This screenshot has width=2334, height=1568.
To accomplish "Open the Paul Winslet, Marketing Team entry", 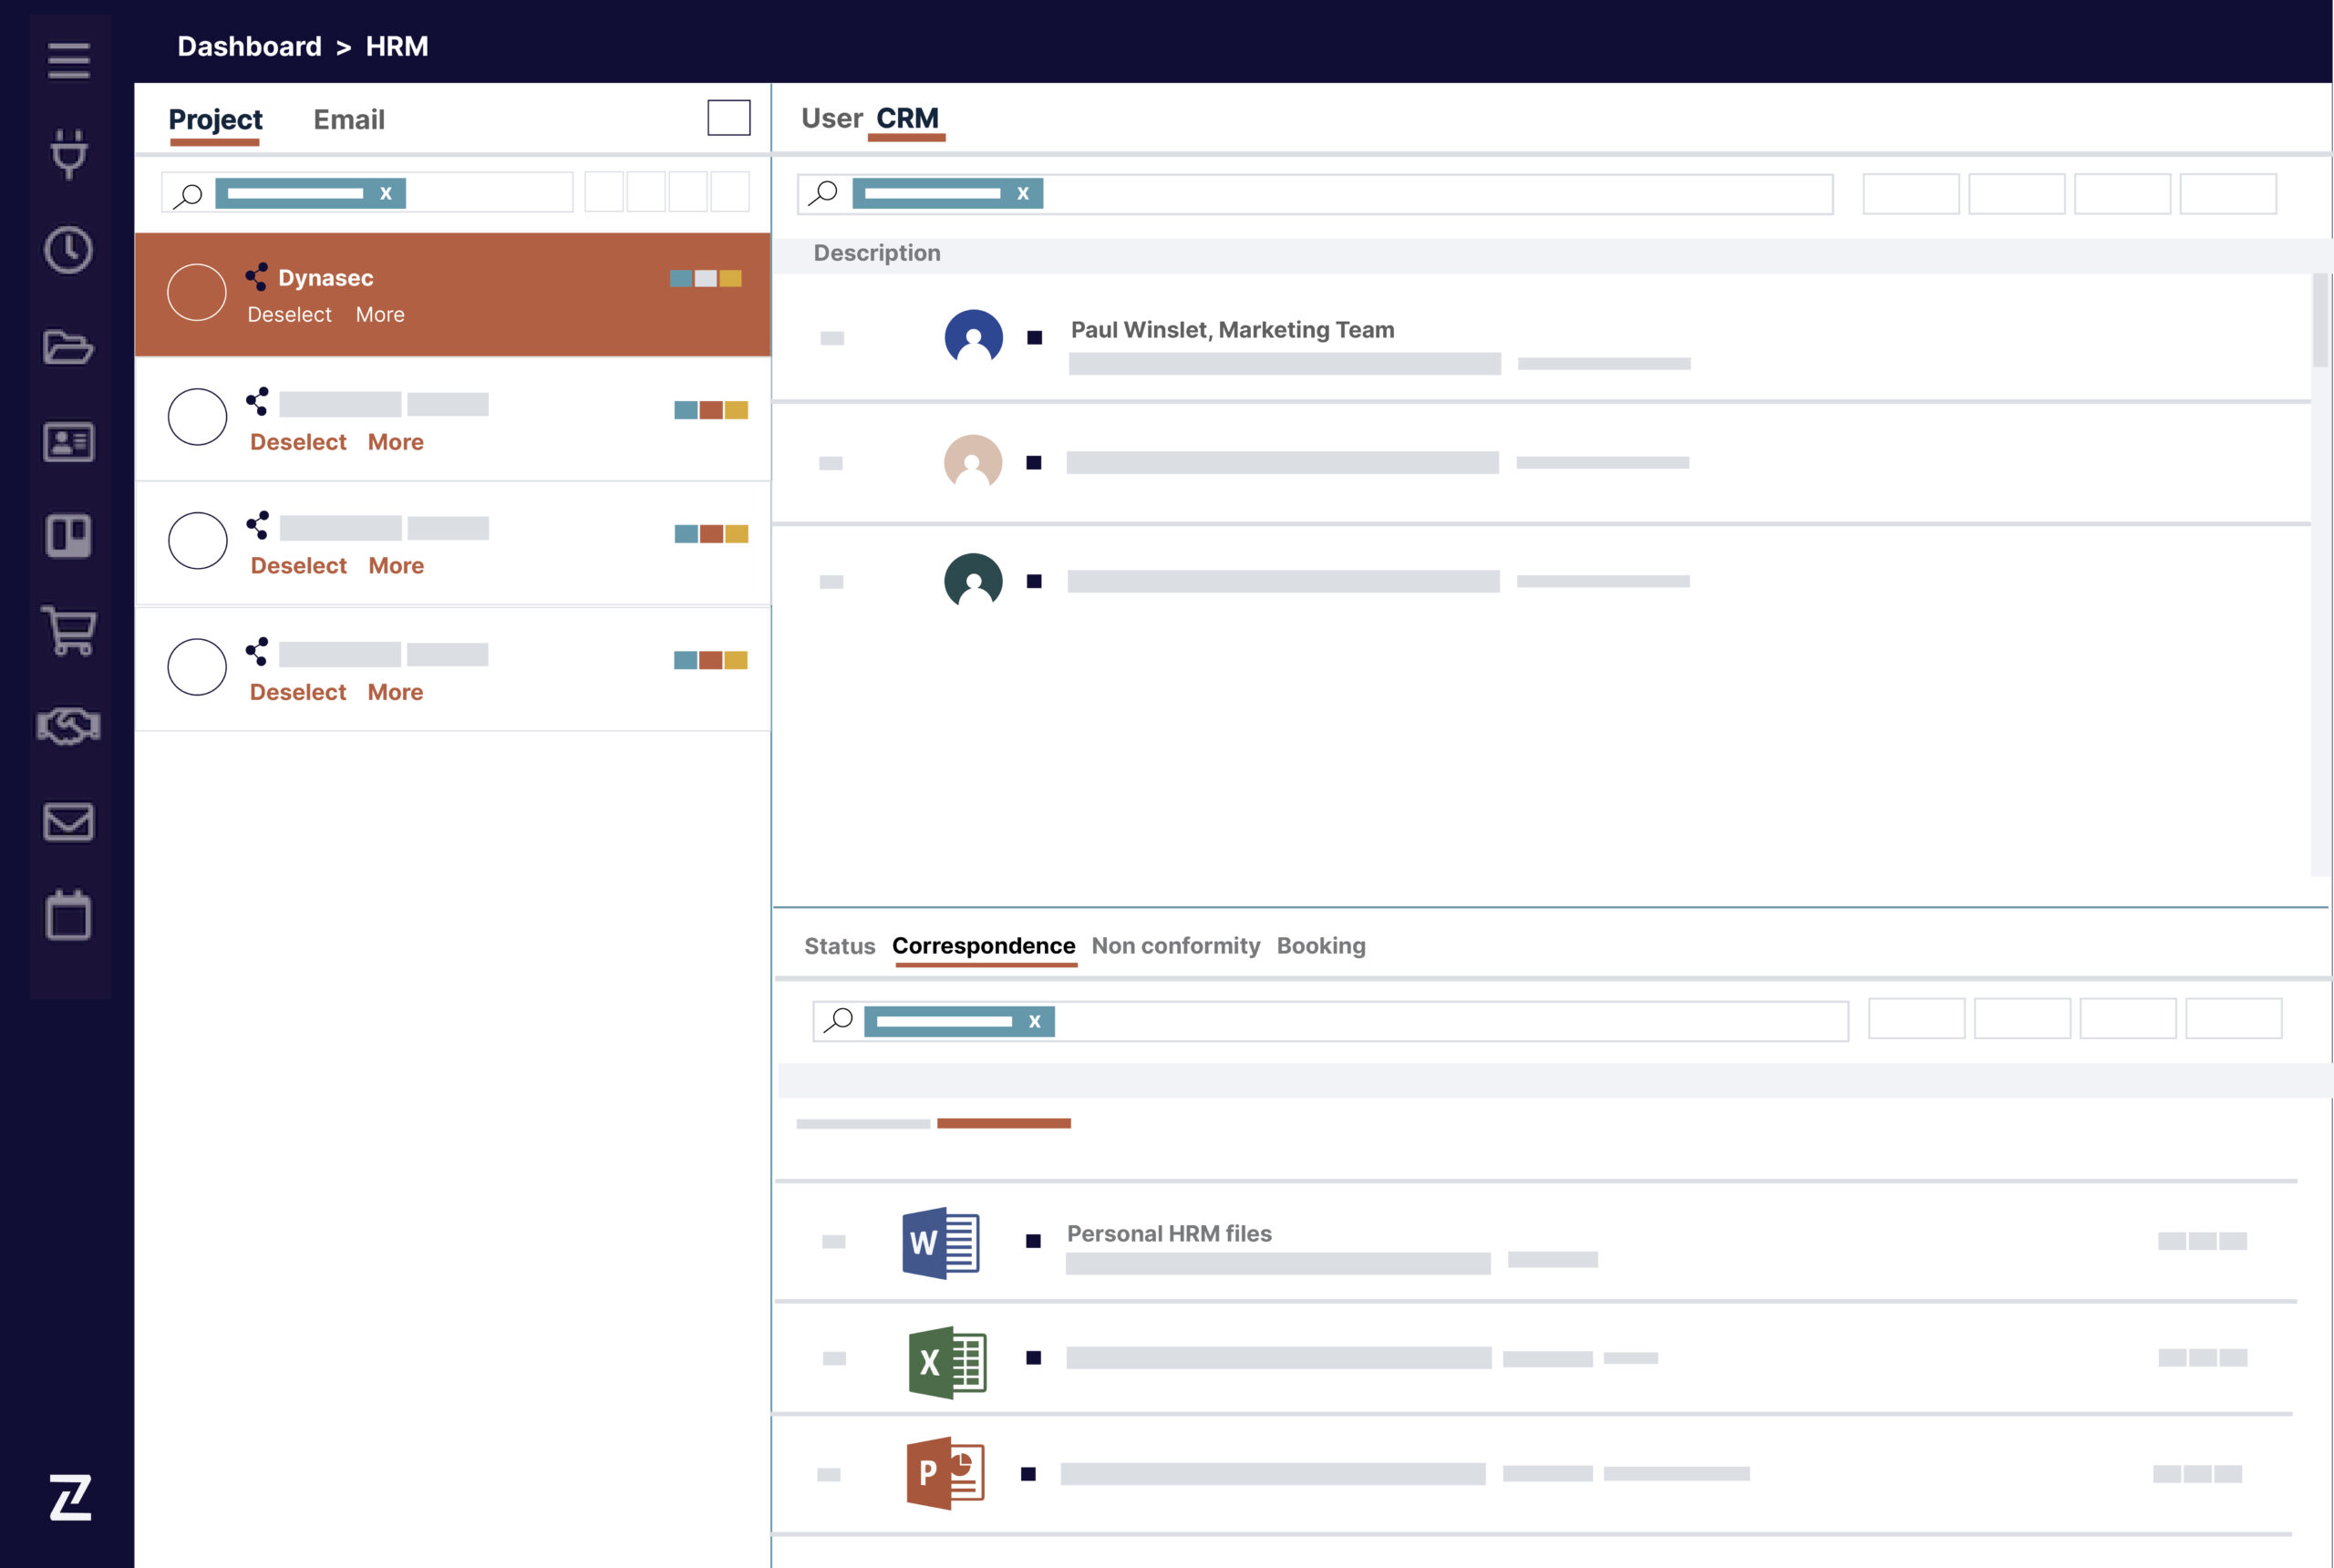I will (1233, 329).
